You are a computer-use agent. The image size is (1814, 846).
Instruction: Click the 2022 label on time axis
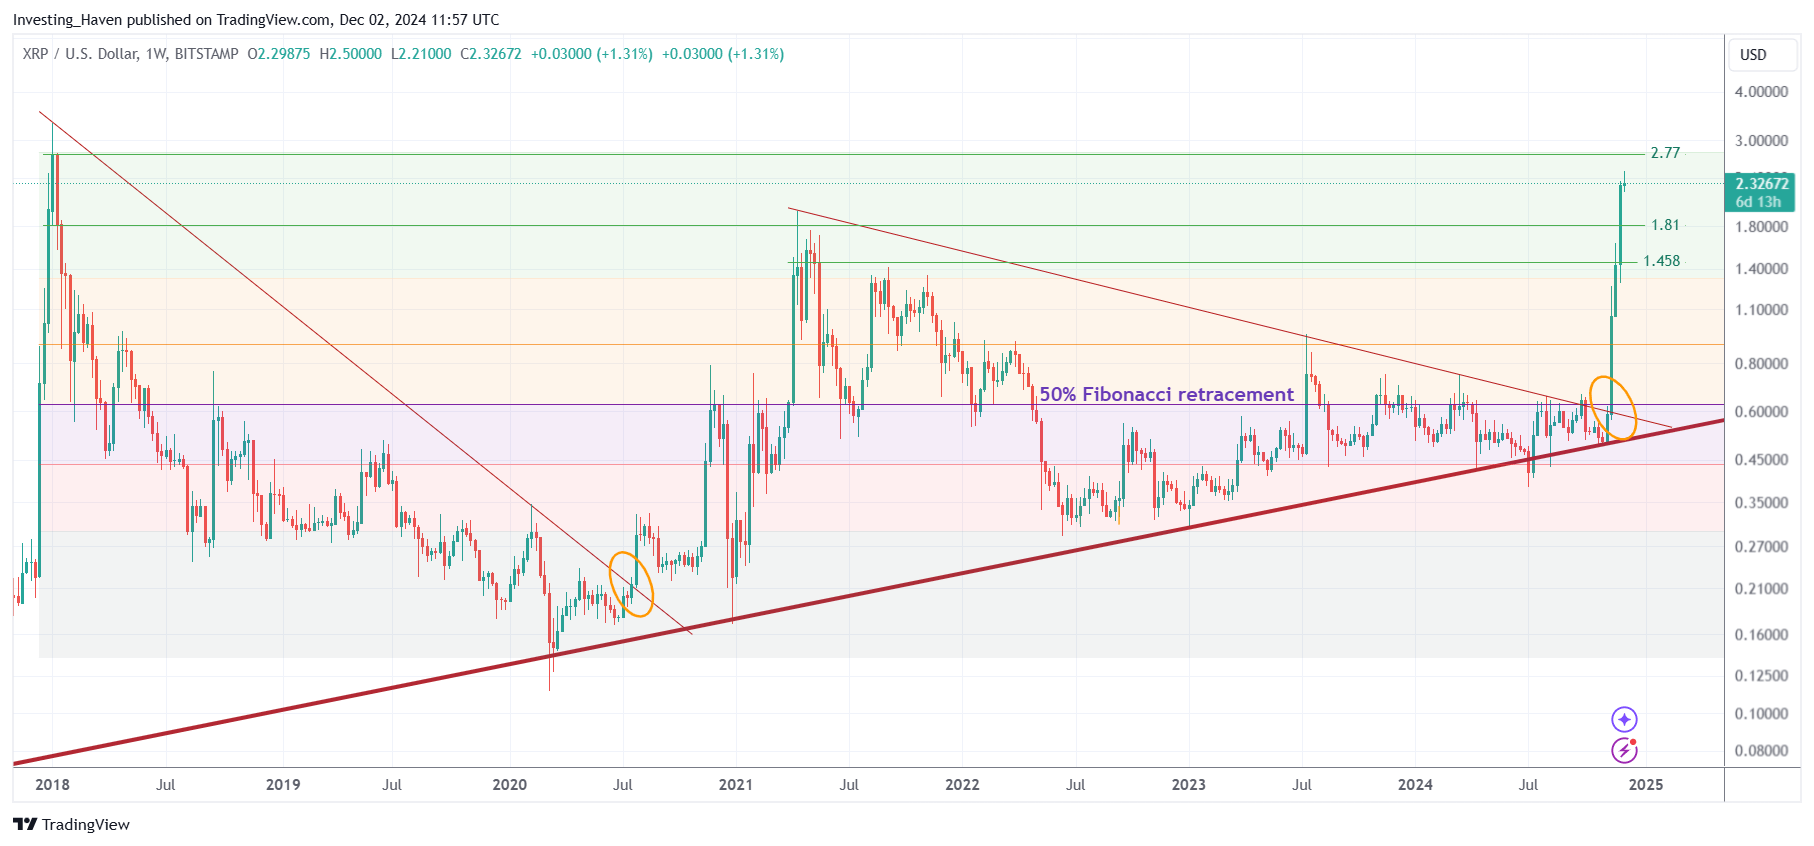click(962, 785)
